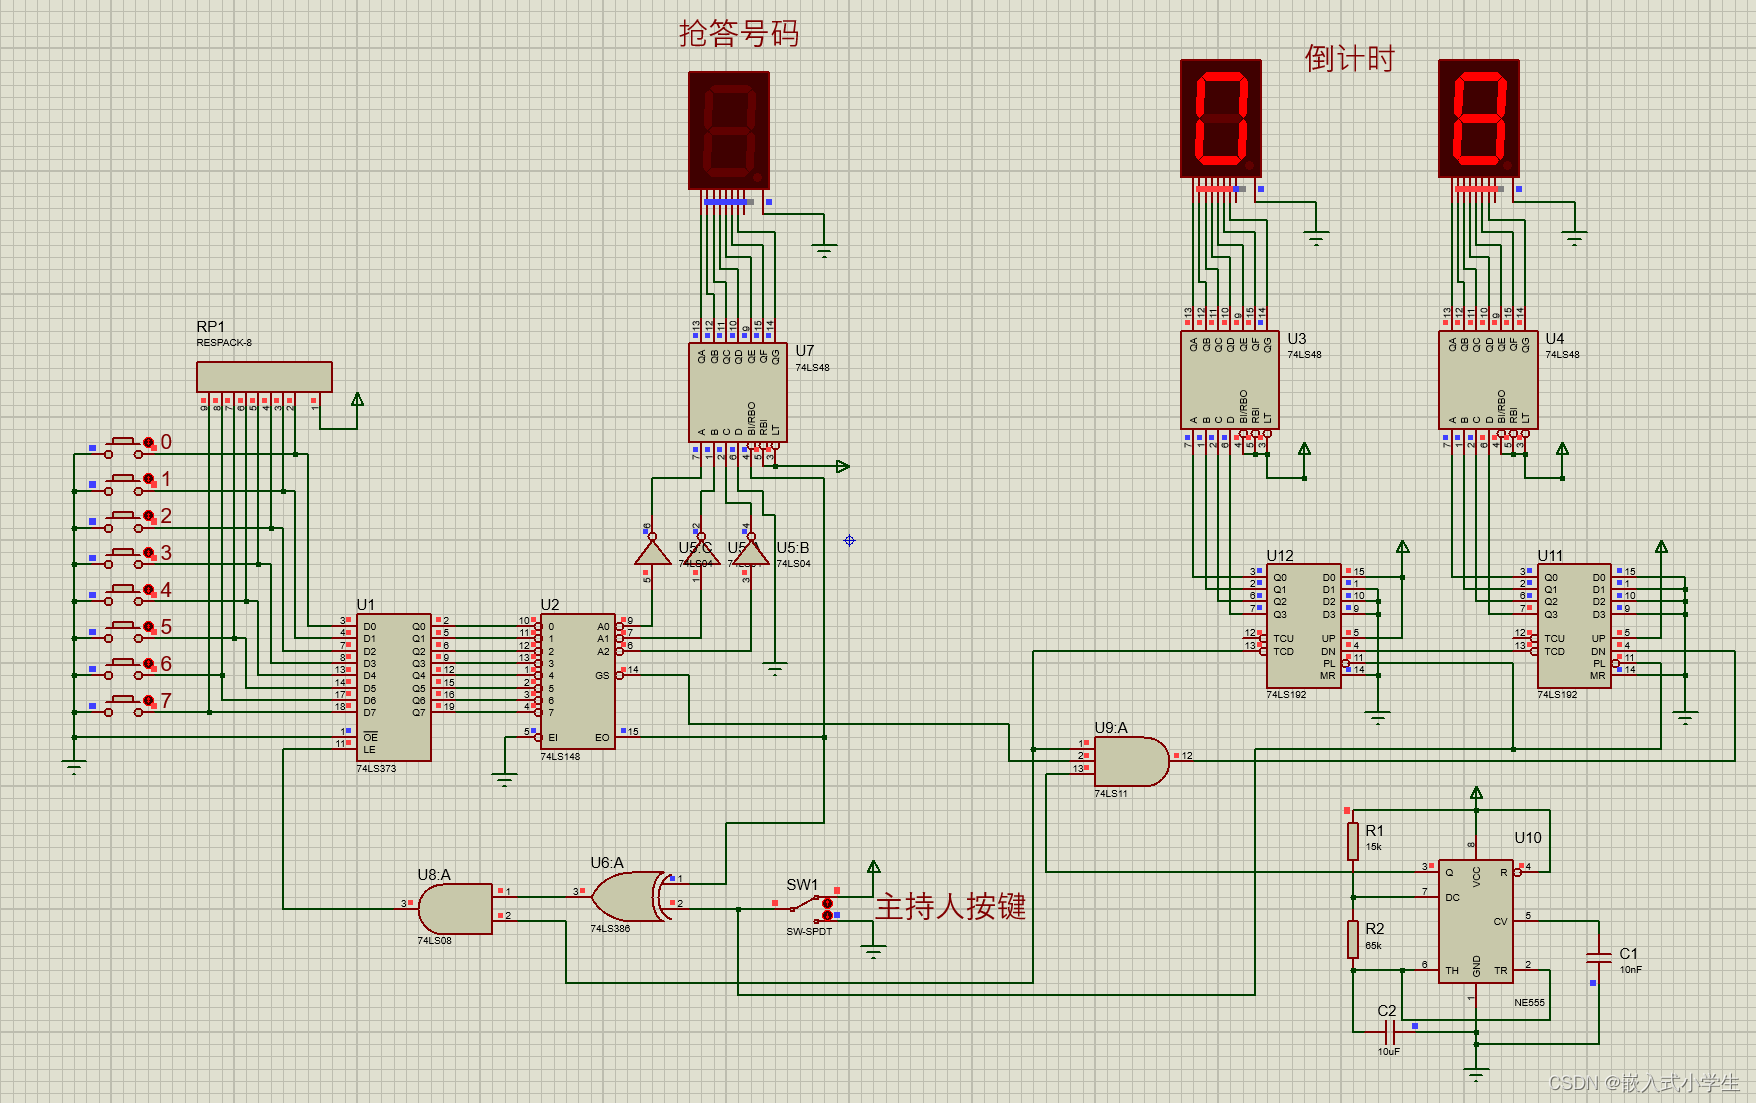
Task: Select the U9:A 74LS11 AND gate
Action: click(1132, 762)
